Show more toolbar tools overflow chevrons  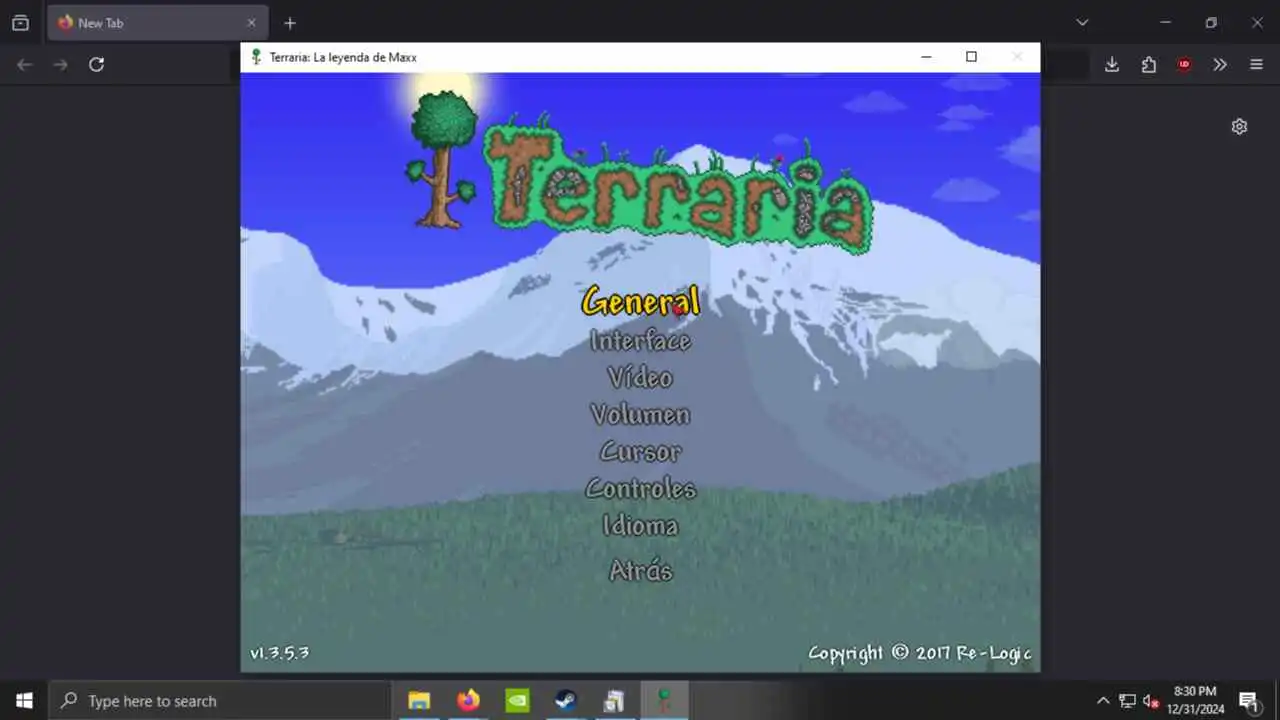[1220, 64]
